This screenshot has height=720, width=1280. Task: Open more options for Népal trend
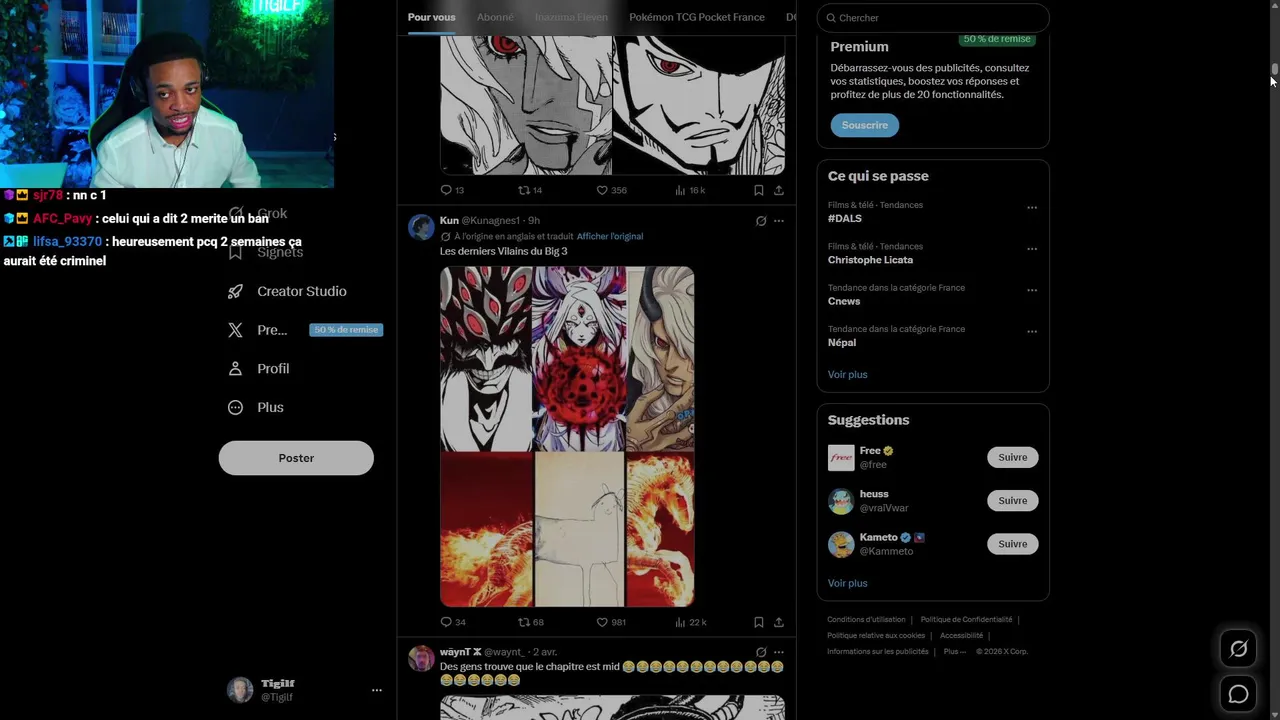[1032, 332]
